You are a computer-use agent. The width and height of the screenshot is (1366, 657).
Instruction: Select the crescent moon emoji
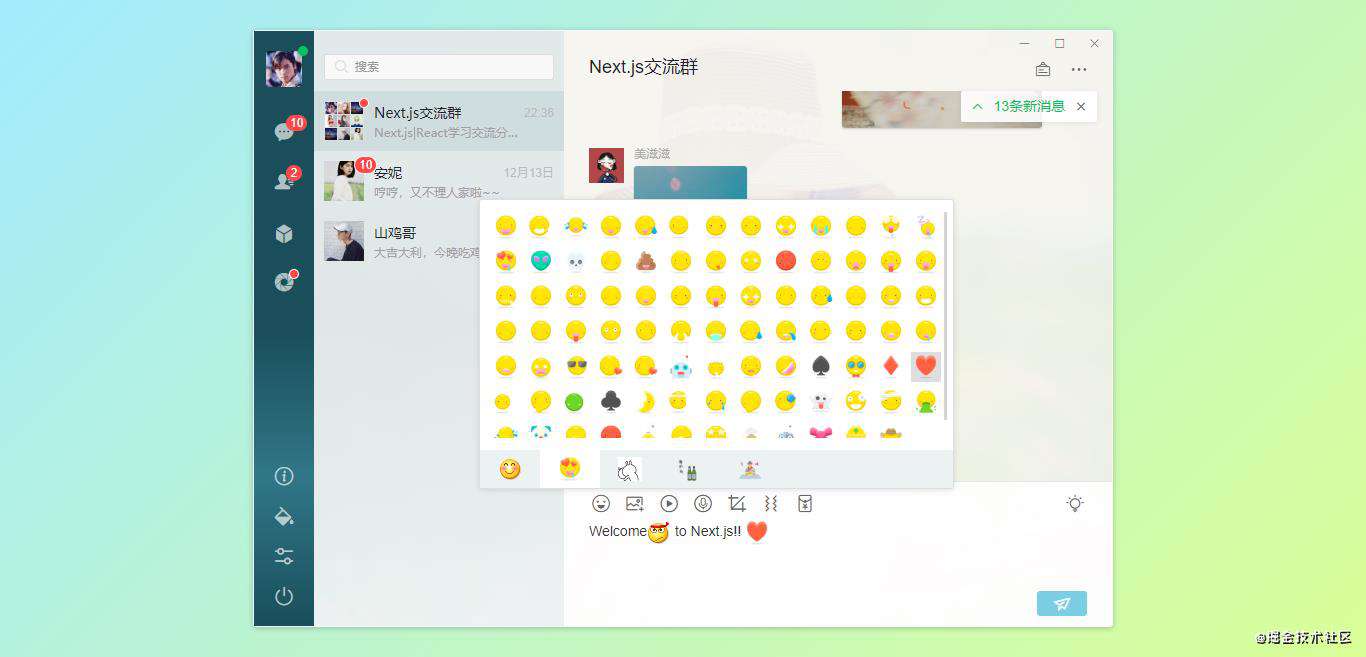click(x=646, y=402)
